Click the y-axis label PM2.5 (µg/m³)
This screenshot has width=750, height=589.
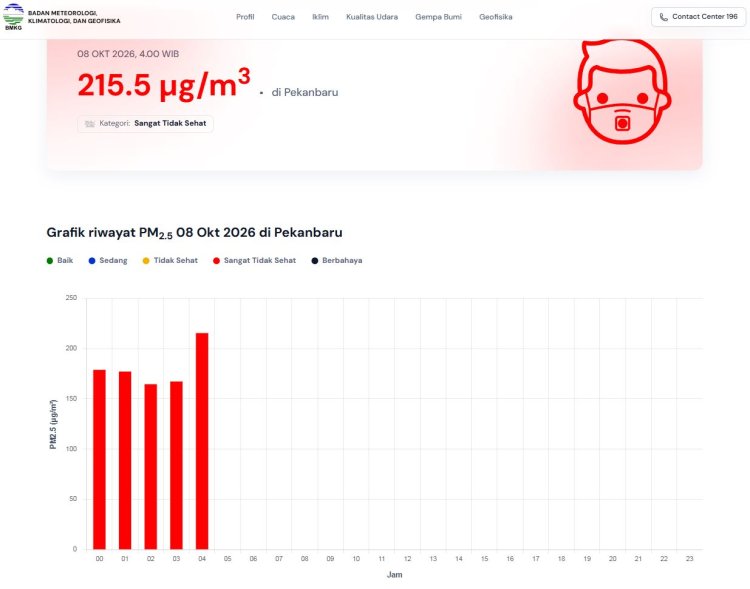click(x=53, y=424)
